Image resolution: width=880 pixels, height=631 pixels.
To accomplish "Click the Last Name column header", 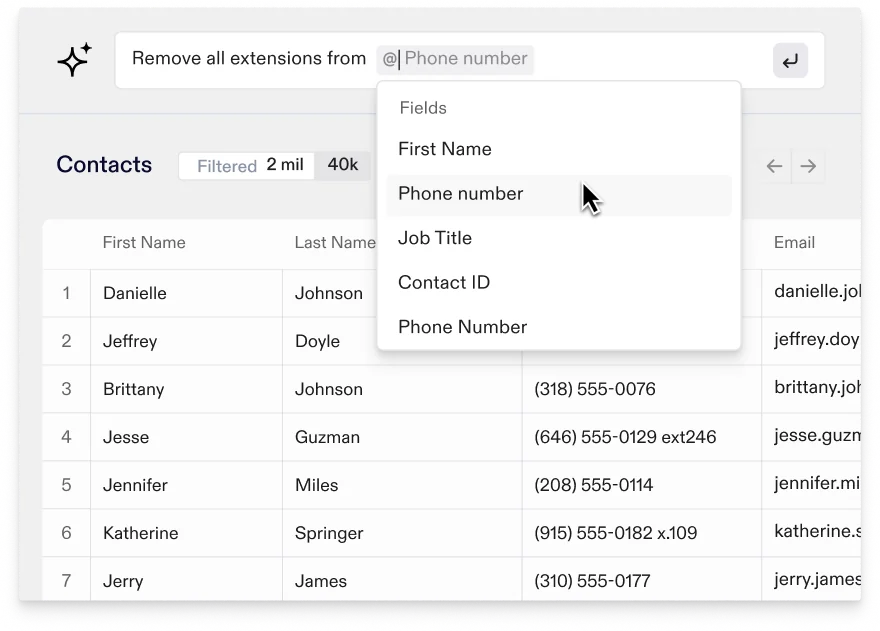I will [x=334, y=243].
